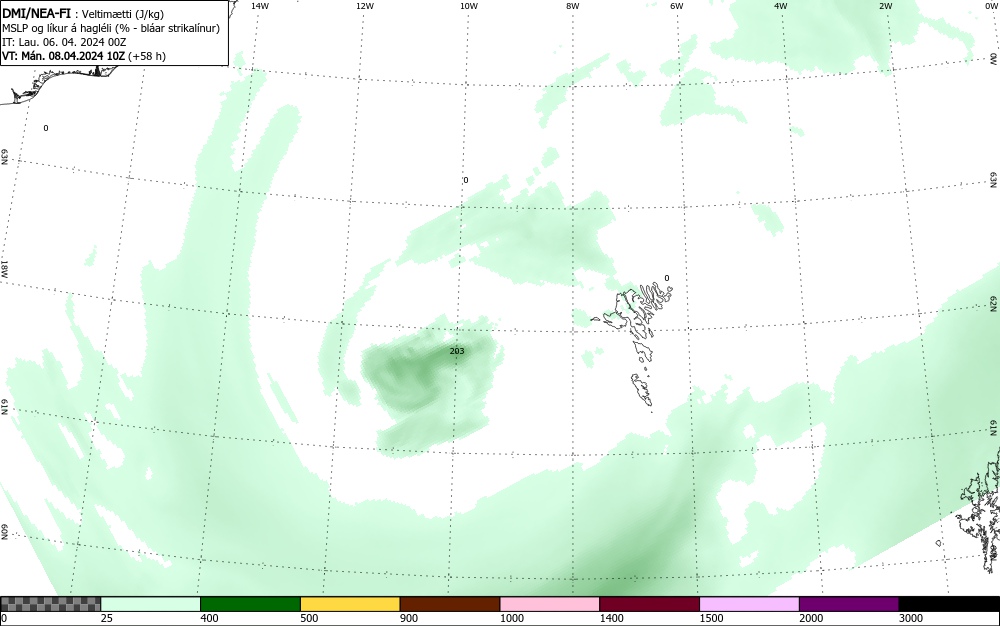Click the legend value 1500
The image size is (1000, 626).
(x=712, y=618)
